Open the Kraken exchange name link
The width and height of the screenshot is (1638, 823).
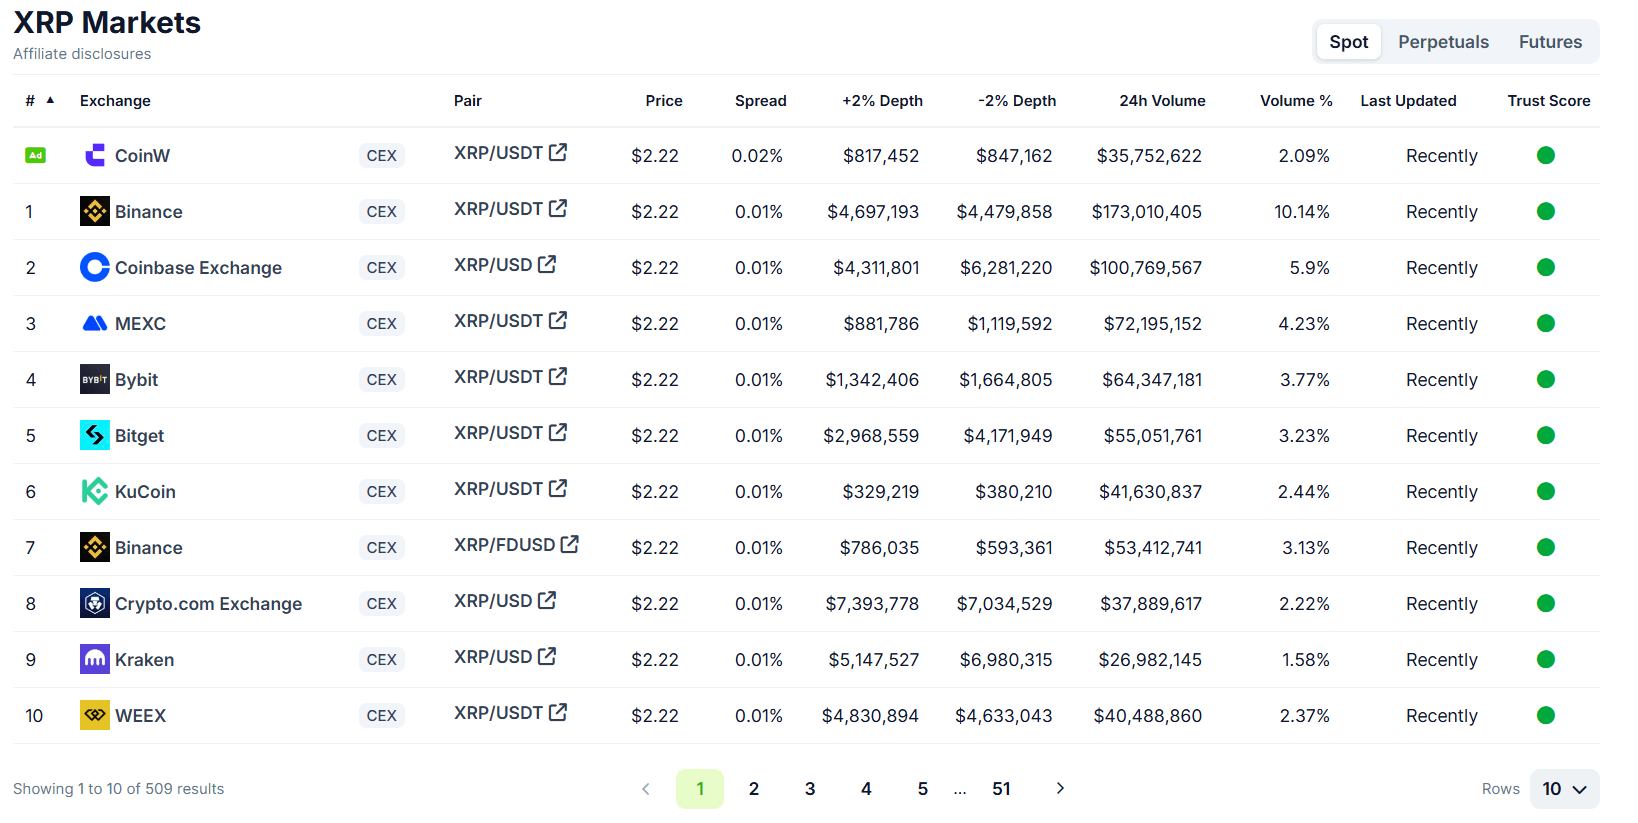click(144, 660)
